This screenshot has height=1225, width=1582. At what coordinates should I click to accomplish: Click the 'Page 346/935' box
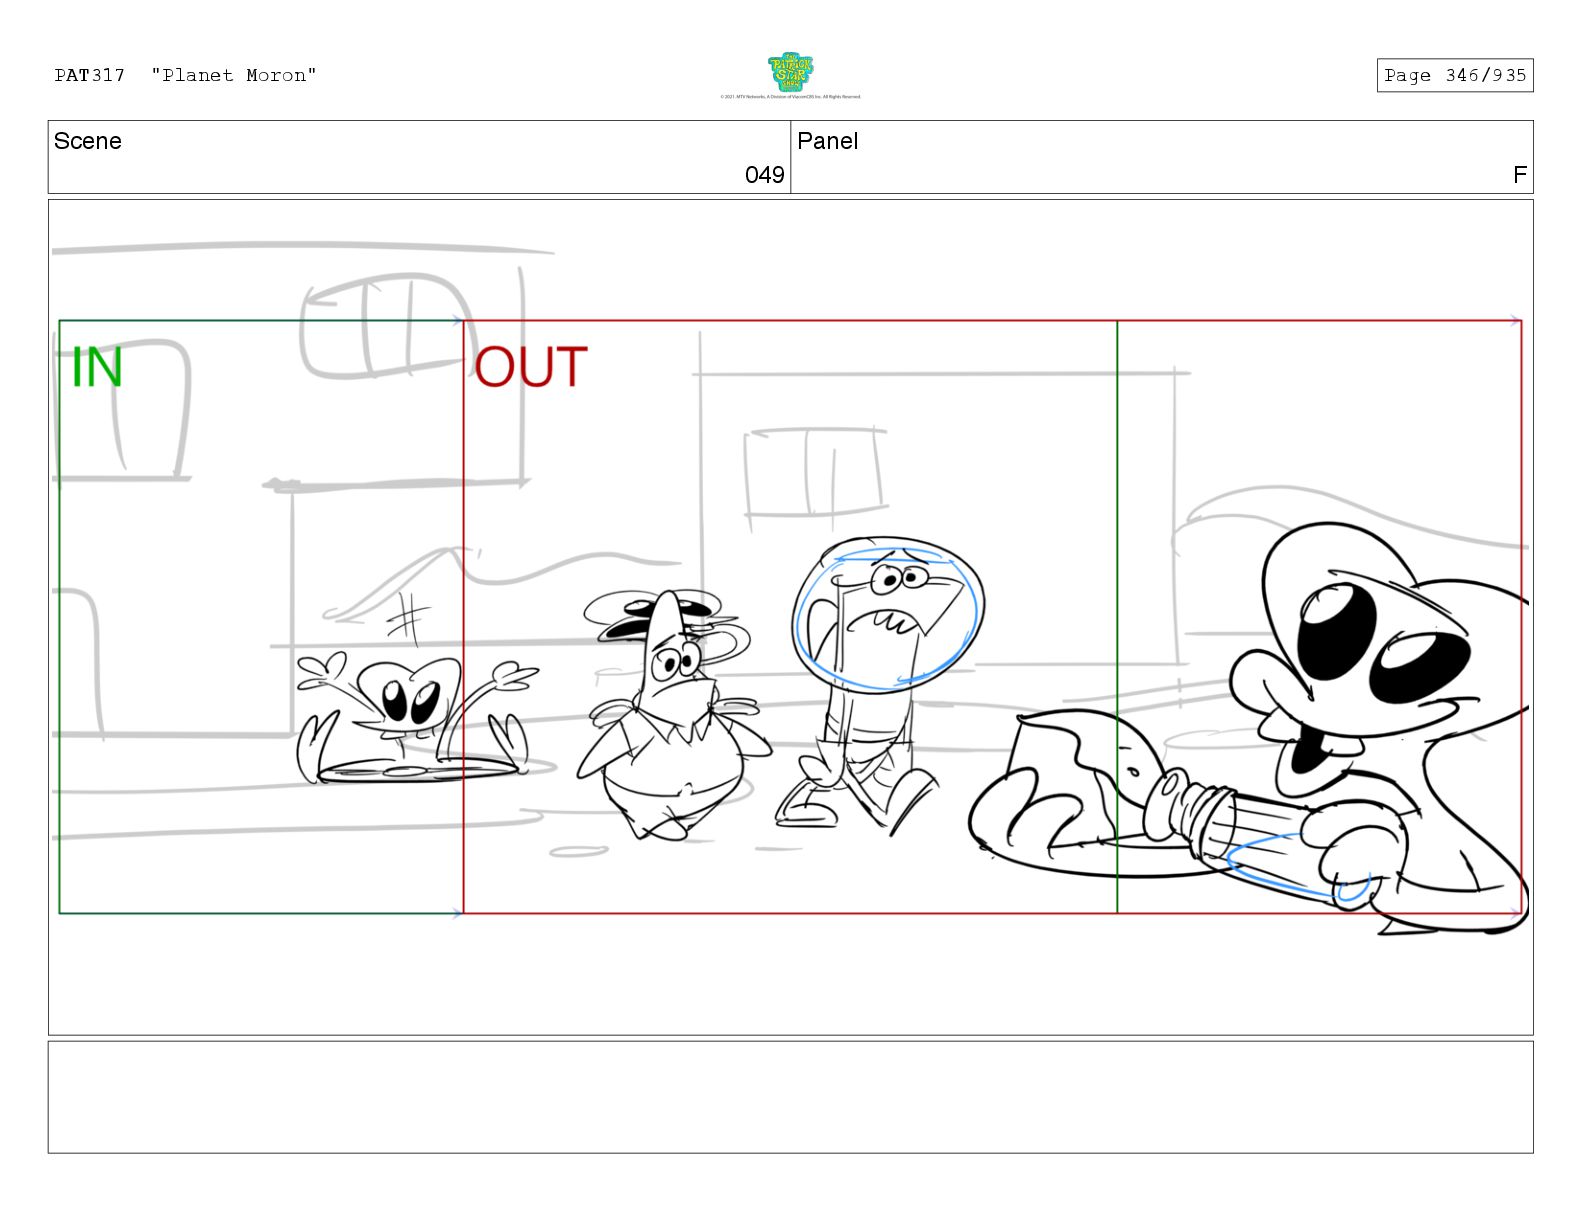[1454, 75]
